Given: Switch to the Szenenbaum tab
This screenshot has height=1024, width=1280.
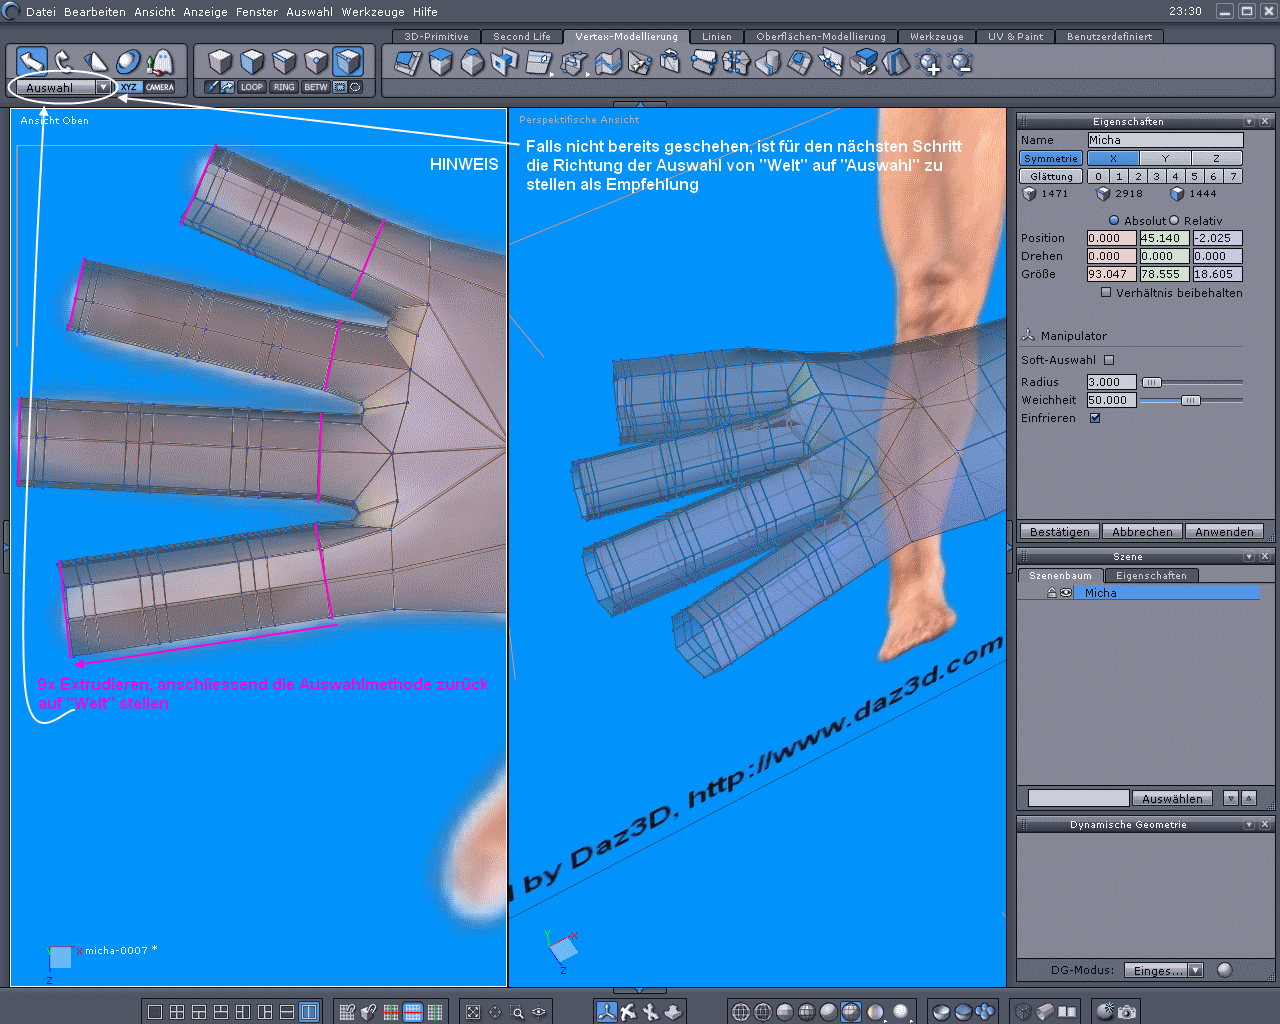Looking at the screenshot, I should click(x=1061, y=576).
